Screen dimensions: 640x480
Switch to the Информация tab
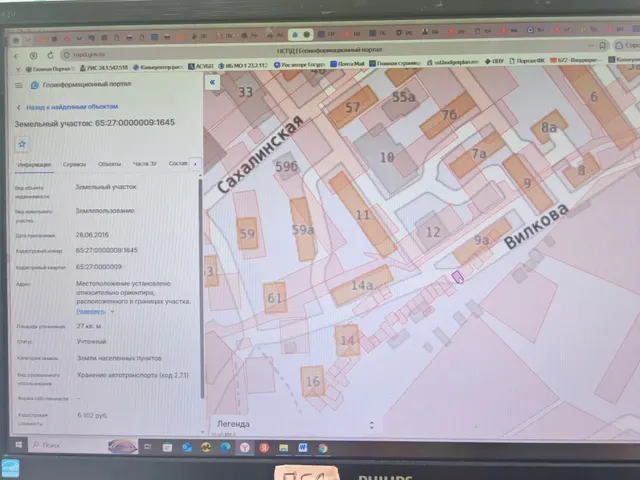(34, 164)
